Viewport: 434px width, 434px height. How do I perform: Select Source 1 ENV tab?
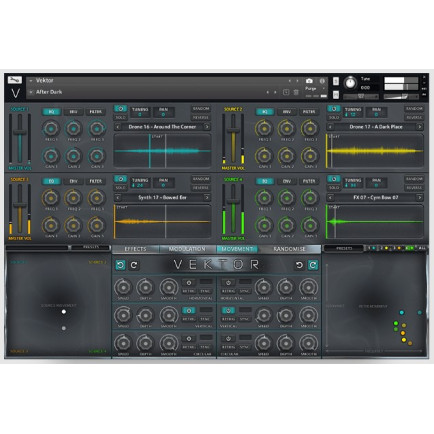click(x=73, y=112)
